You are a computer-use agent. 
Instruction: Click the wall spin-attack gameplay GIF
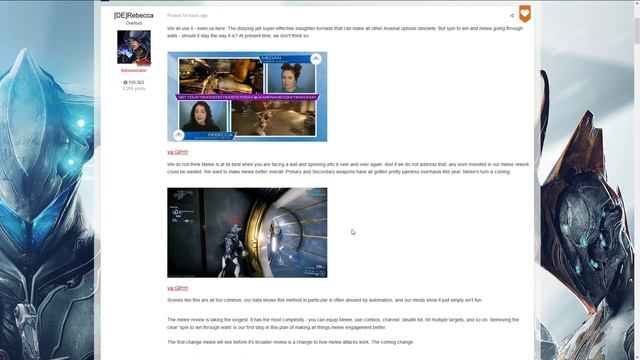pyautogui.click(x=247, y=233)
